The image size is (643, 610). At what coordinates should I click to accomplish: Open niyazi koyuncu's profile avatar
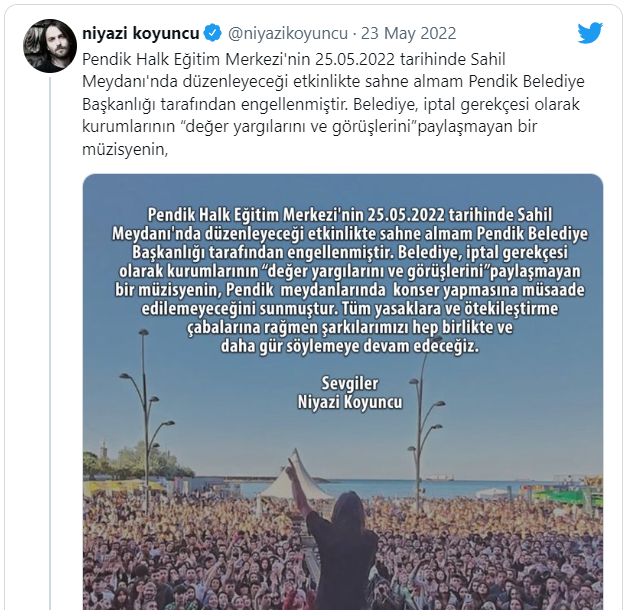pos(50,46)
